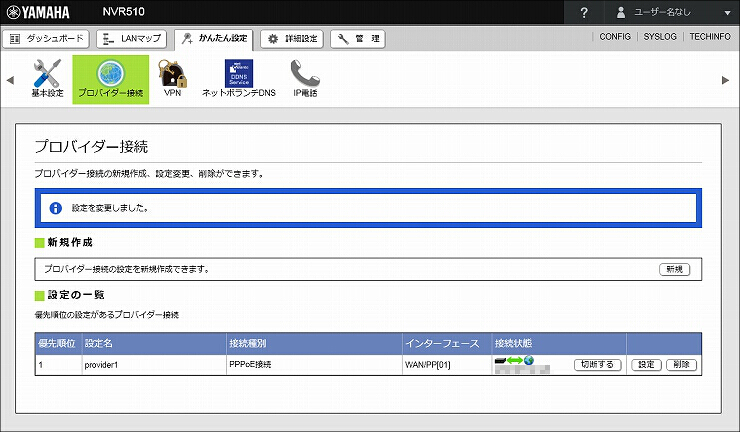Click the 接続種別 column header
This screenshot has height=432, width=740.
[314, 344]
